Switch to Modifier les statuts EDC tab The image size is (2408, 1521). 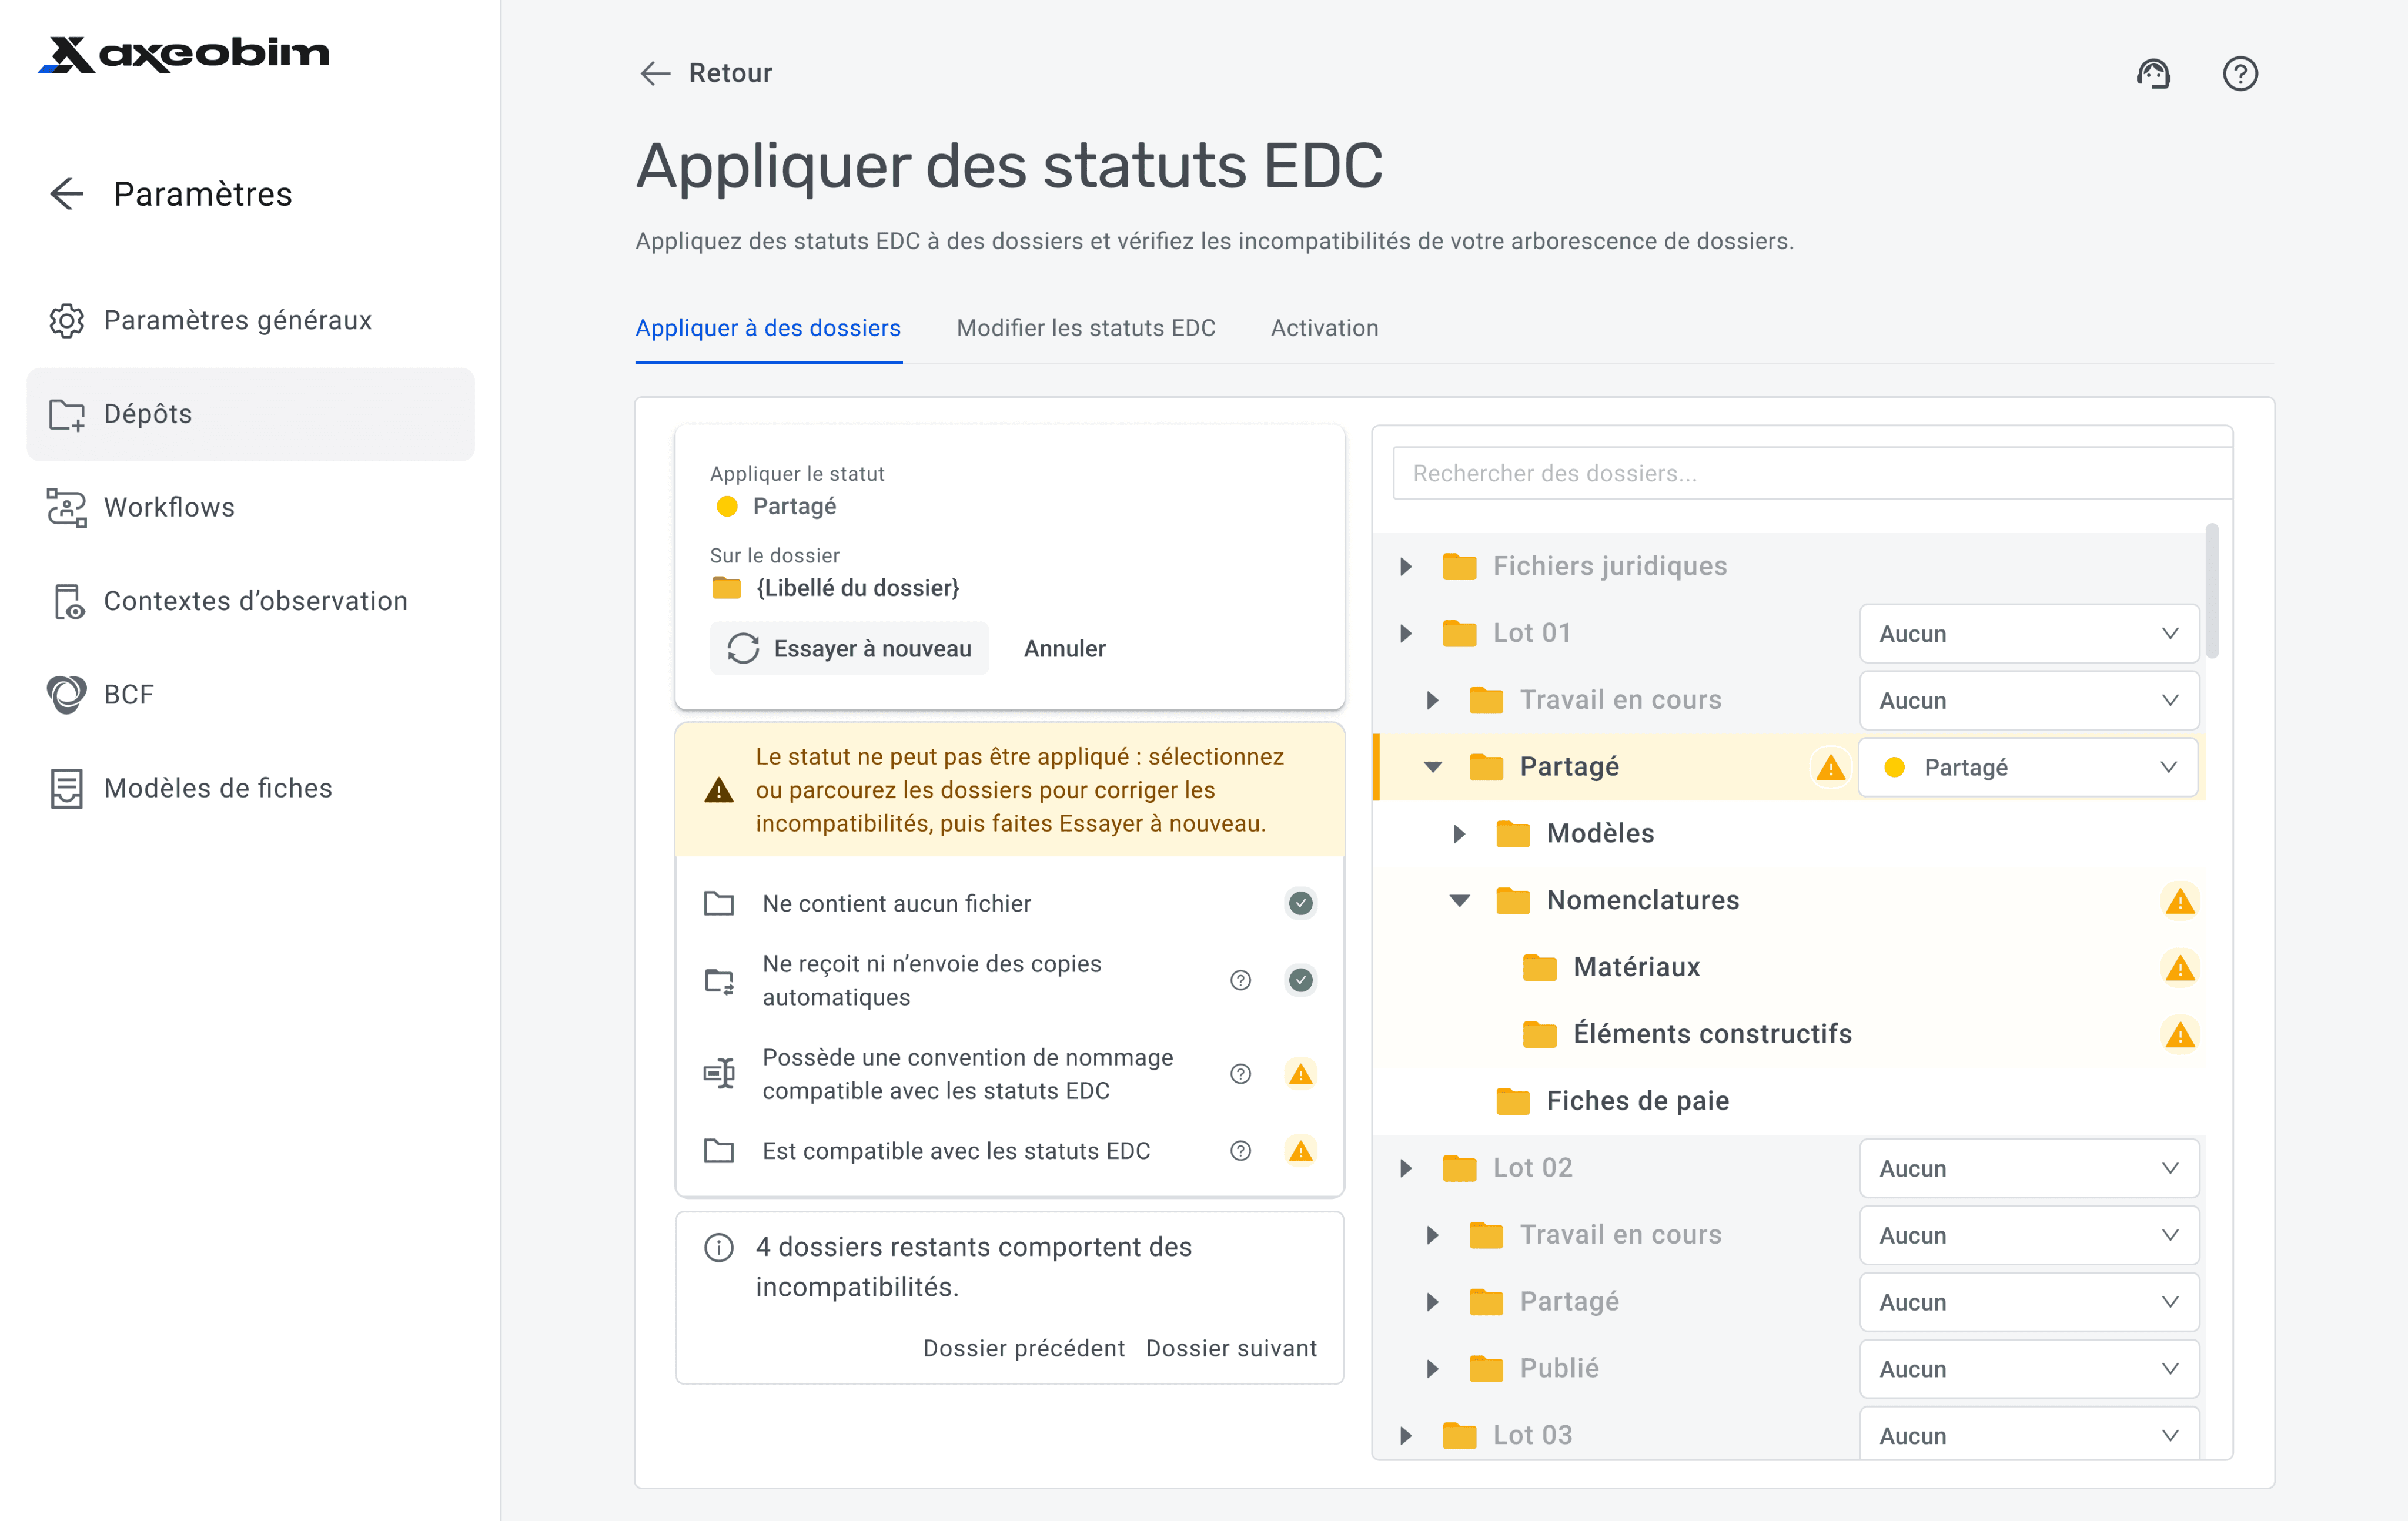pyautogui.click(x=1085, y=328)
